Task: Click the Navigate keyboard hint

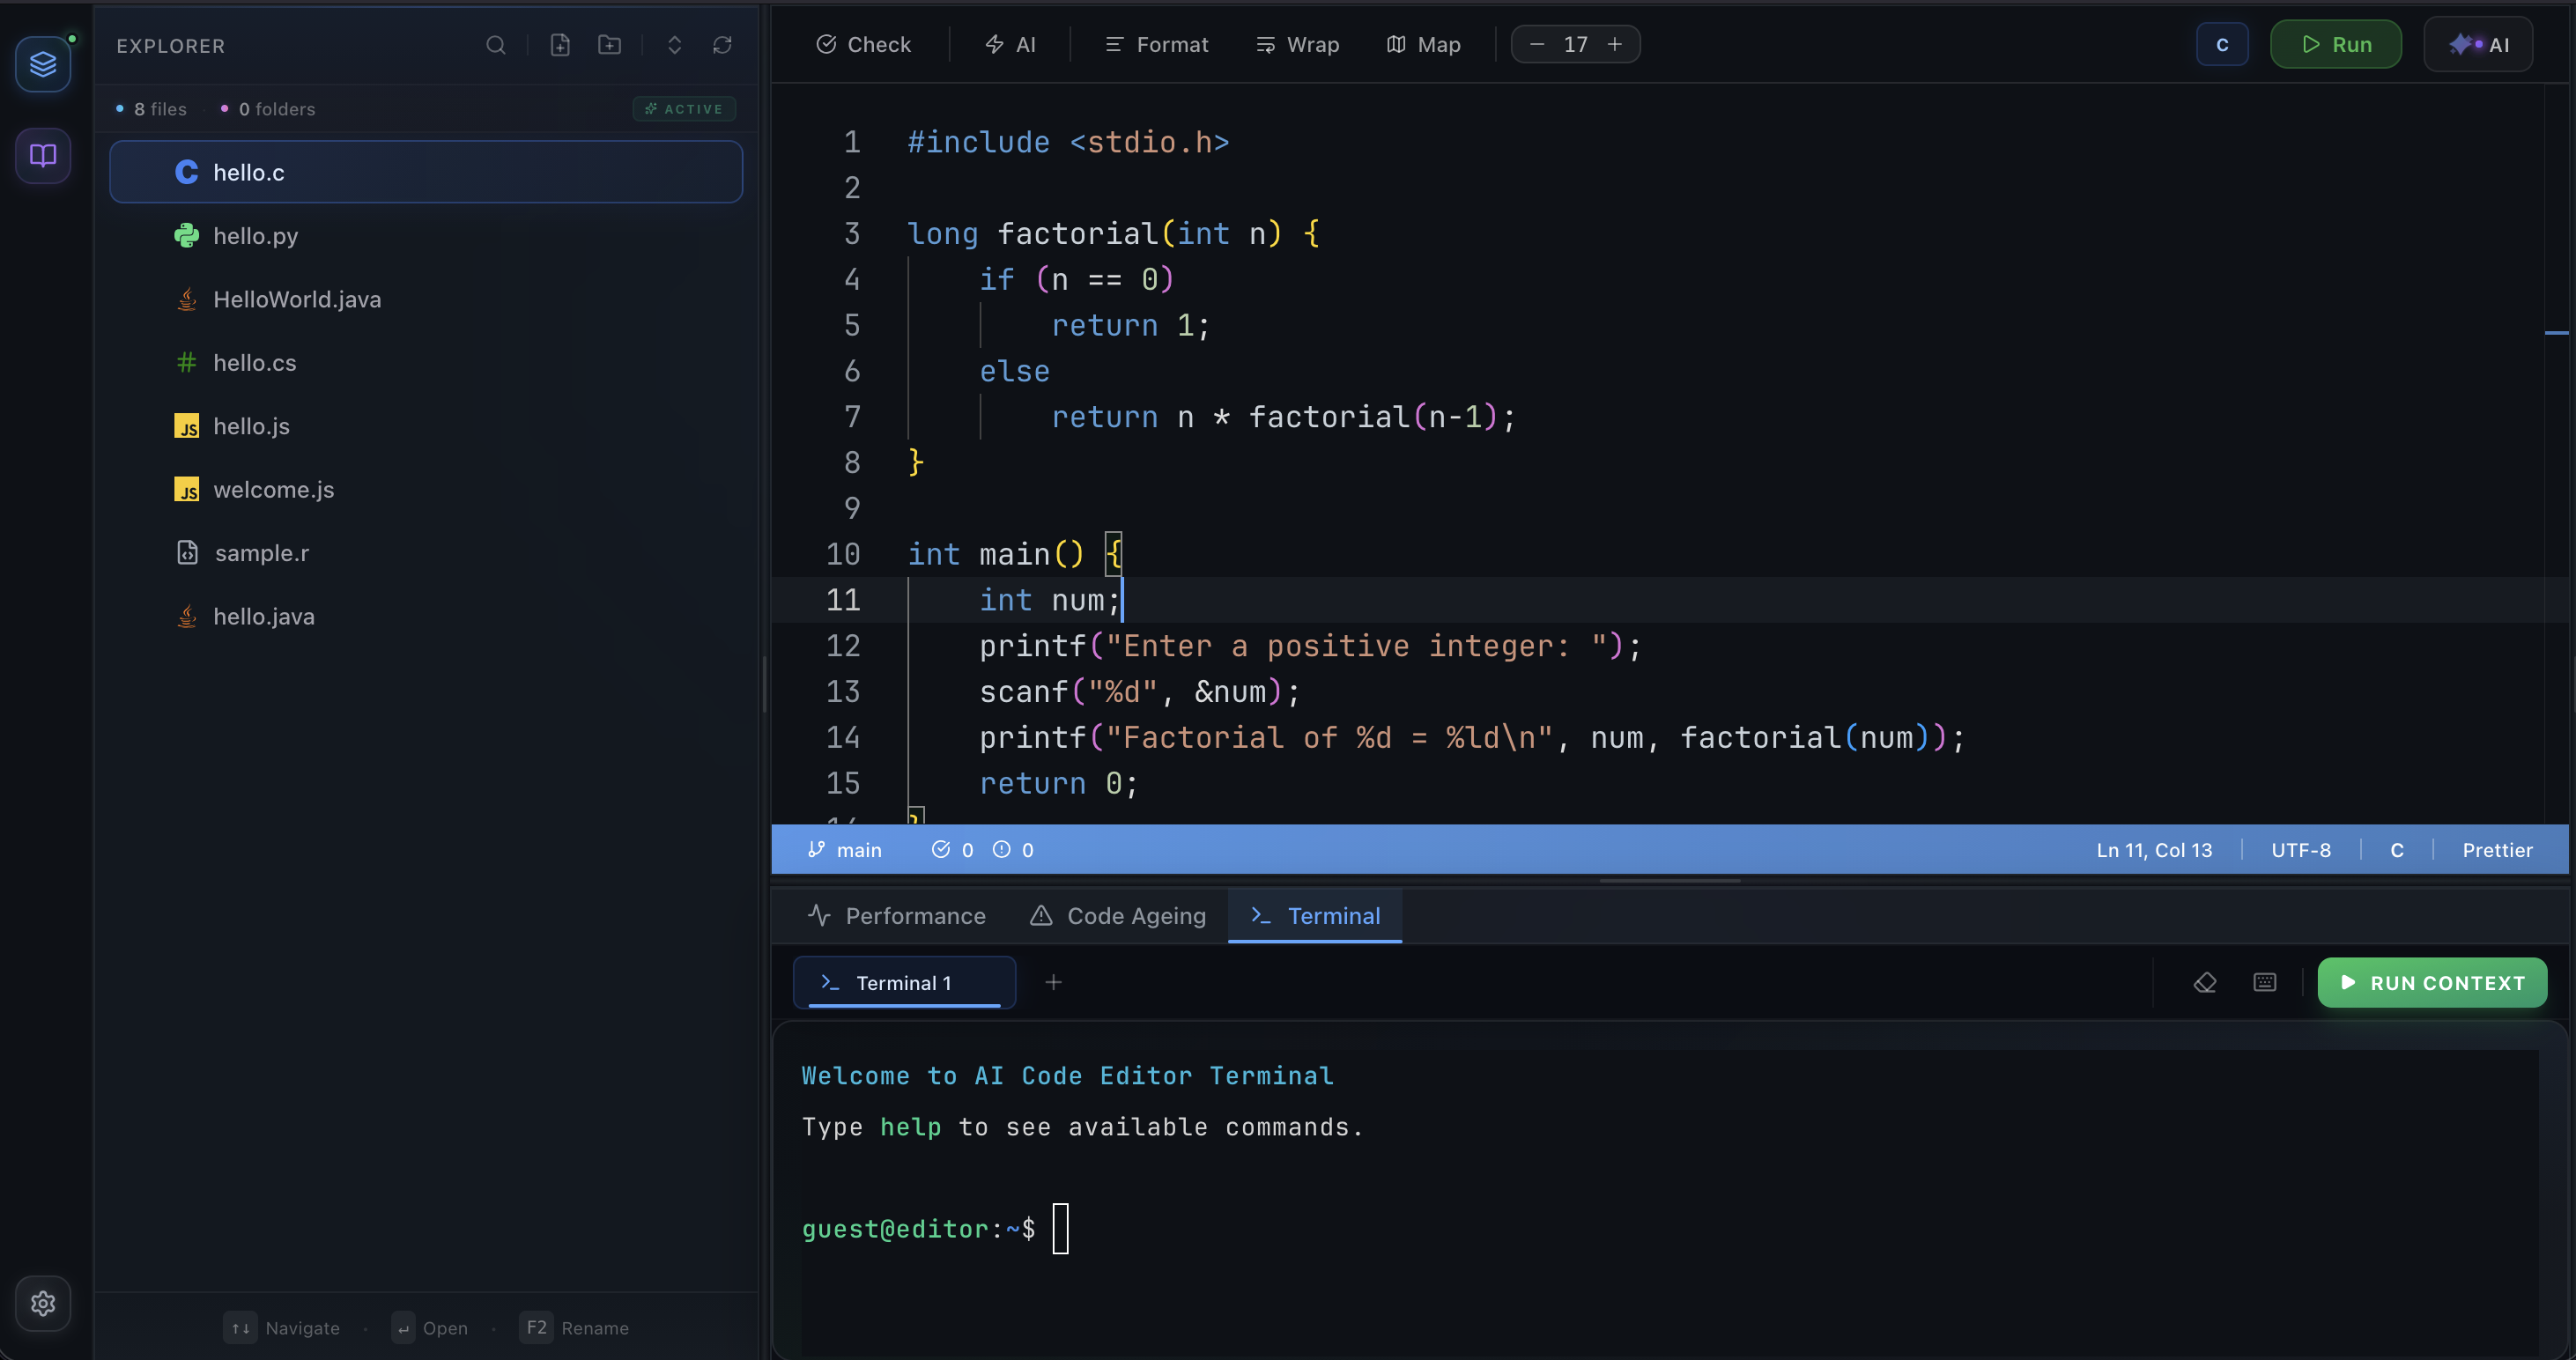Action: coord(281,1328)
